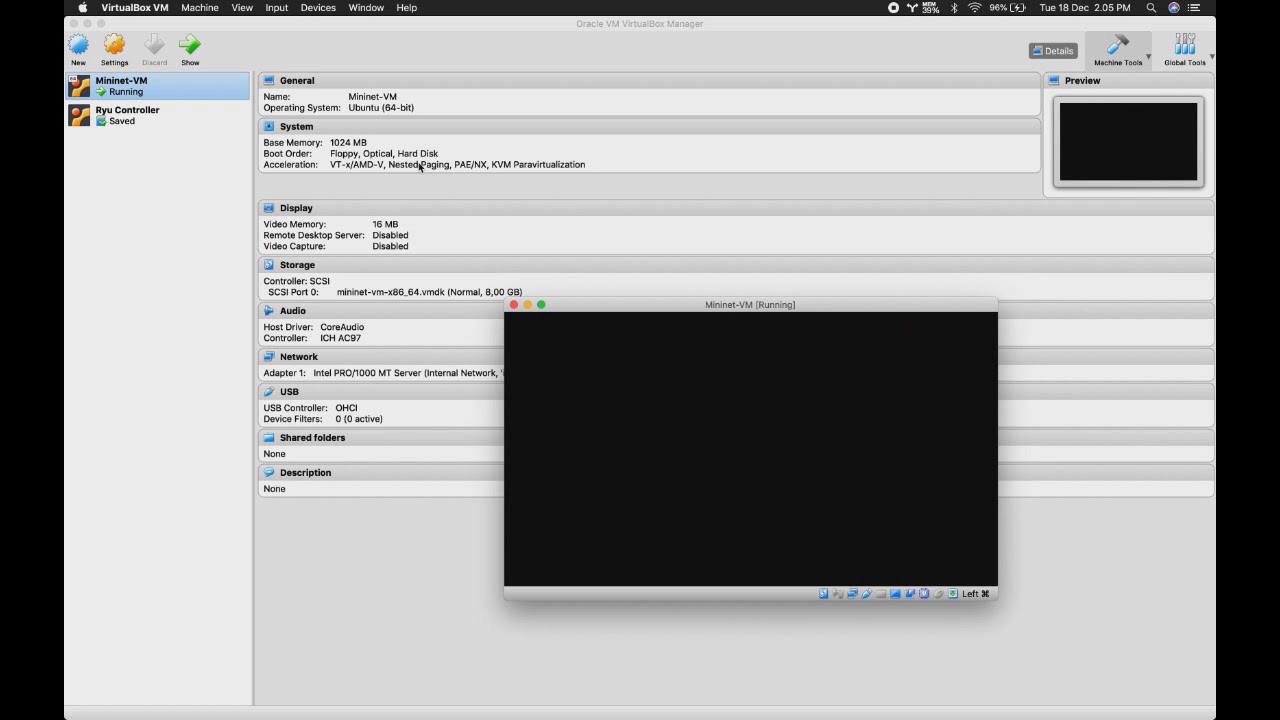The image size is (1280, 720).
Task: Click the Show VM green arrow icon
Action: [190, 44]
